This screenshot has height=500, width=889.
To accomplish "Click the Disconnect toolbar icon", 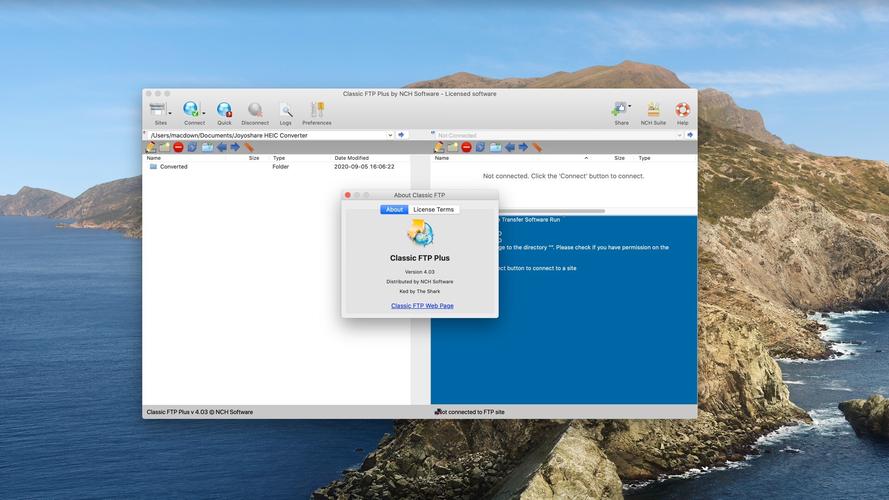I will coord(255,109).
